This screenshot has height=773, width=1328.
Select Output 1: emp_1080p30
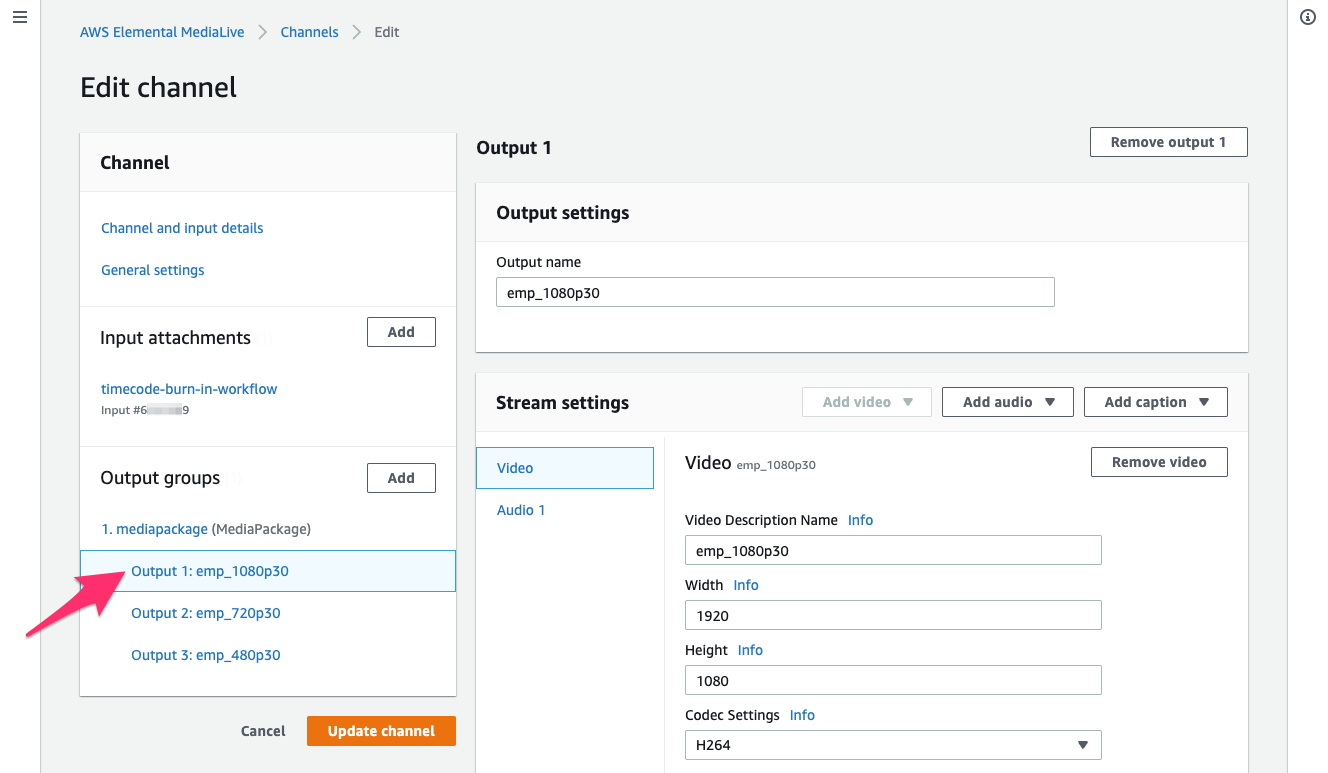[268, 571]
